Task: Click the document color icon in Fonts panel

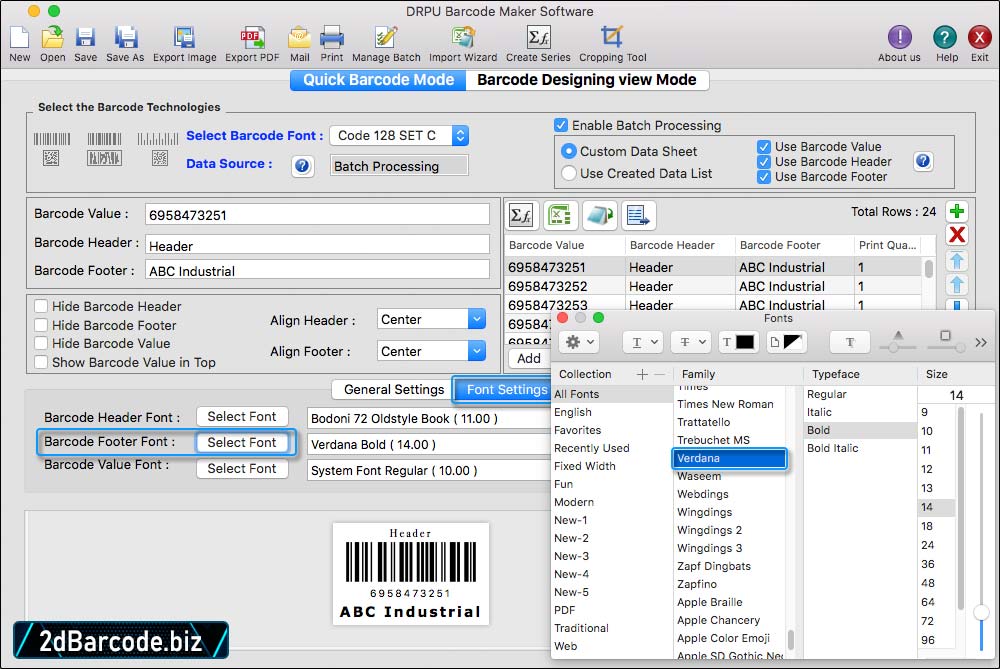Action: [784, 342]
